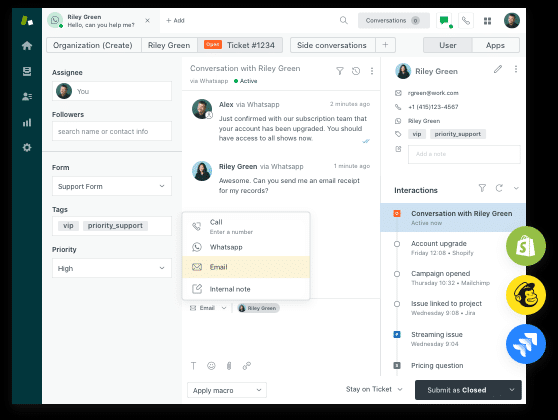Edit Riley Green profile with pencil icon
The image size is (558, 420).
[498, 69]
